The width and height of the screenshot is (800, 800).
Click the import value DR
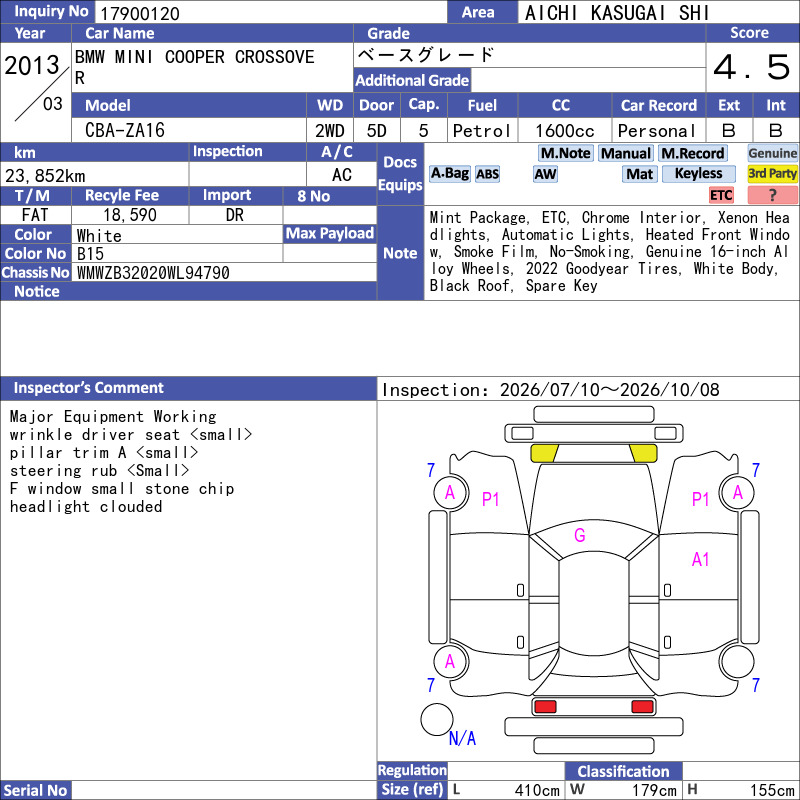click(x=235, y=215)
